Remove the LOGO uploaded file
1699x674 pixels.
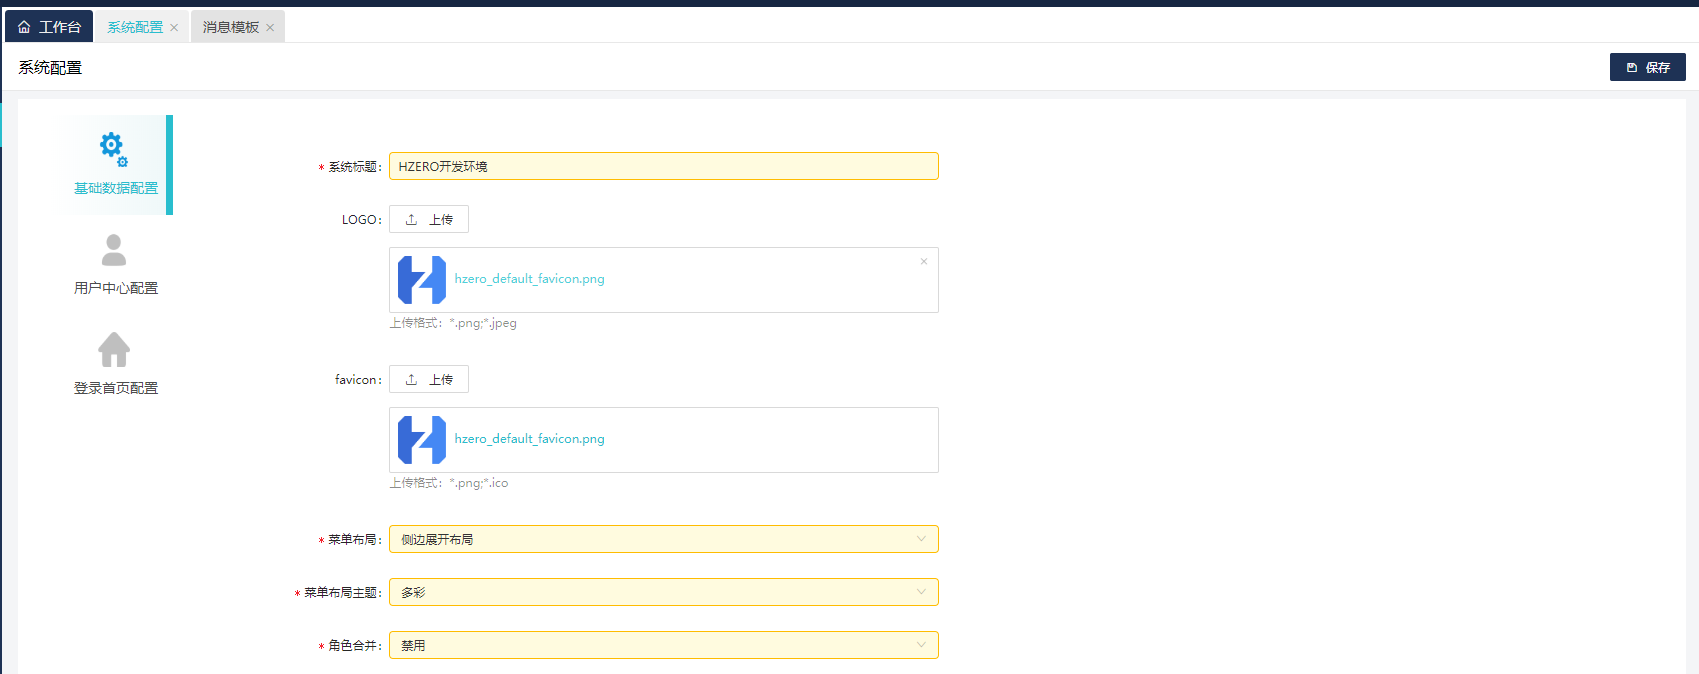[x=924, y=261]
